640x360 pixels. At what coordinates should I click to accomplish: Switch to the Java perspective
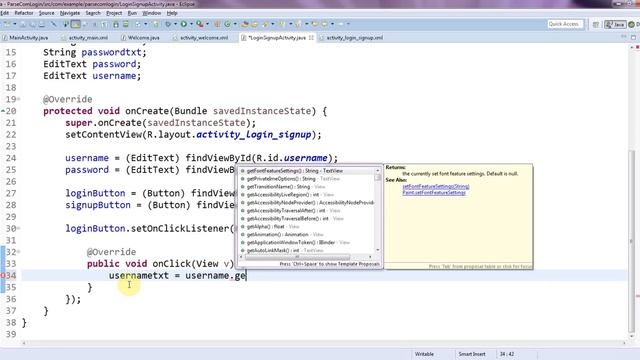coord(615,24)
